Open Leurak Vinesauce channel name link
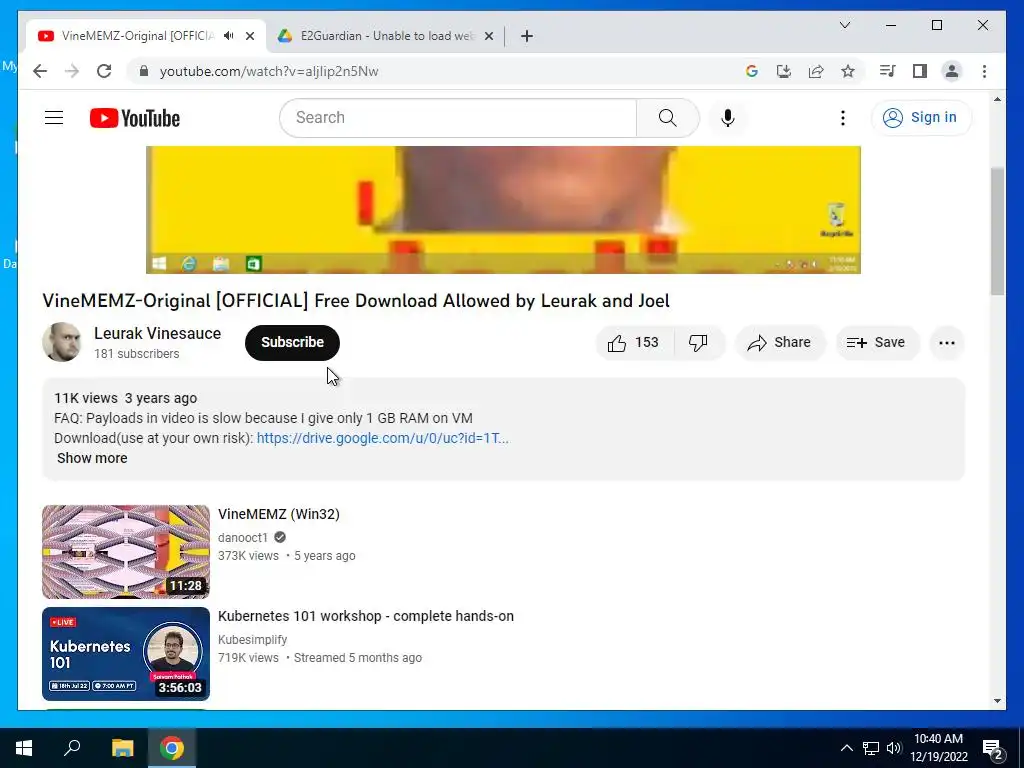Image resolution: width=1024 pixels, height=768 pixels. click(157, 333)
